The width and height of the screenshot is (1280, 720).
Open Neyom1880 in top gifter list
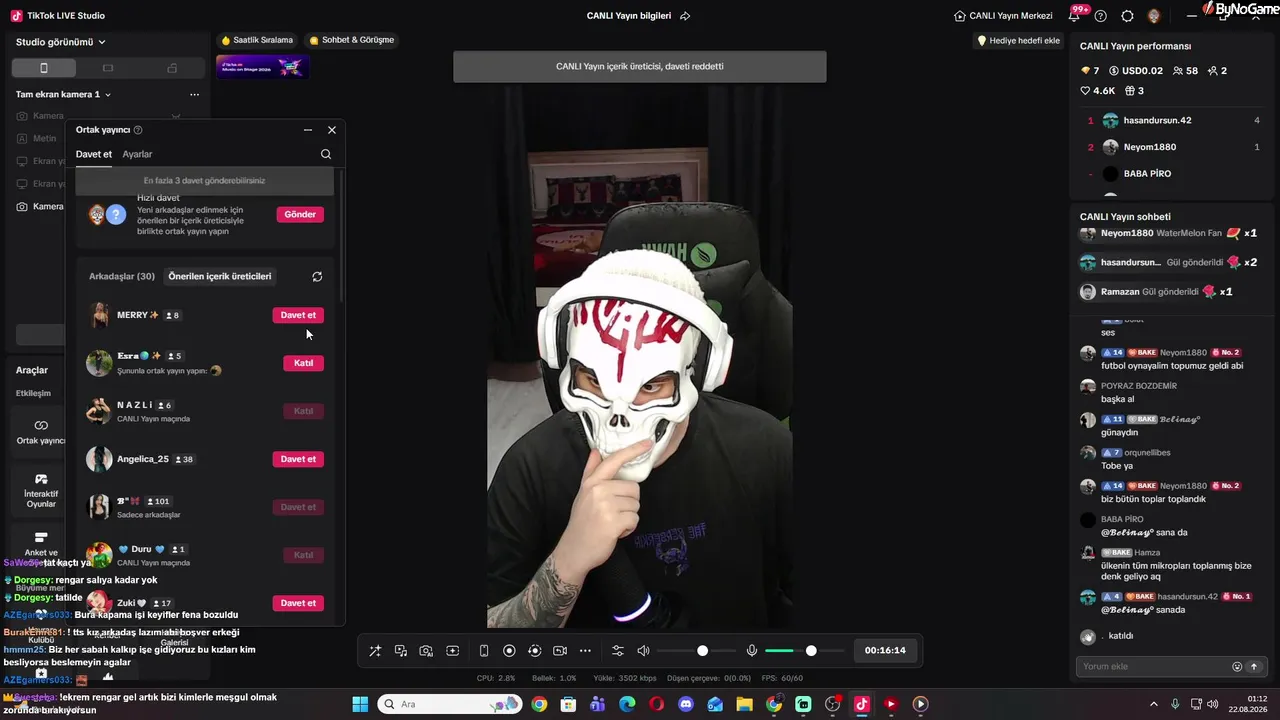point(1173,147)
